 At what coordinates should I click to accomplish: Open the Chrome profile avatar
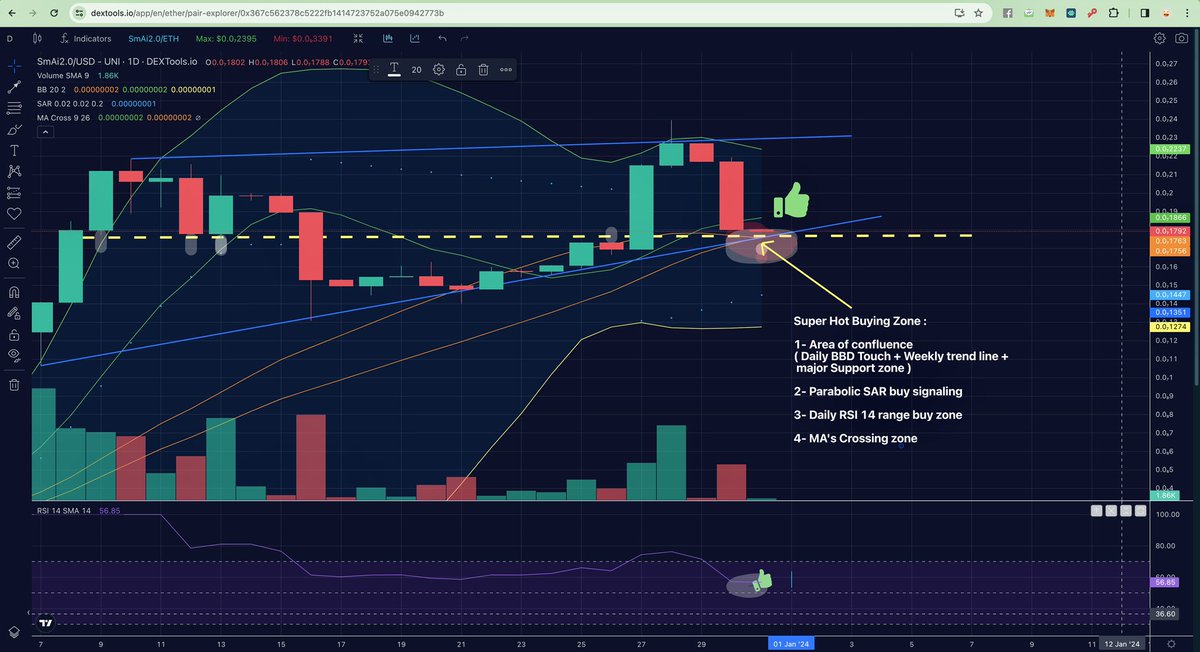(1166, 13)
